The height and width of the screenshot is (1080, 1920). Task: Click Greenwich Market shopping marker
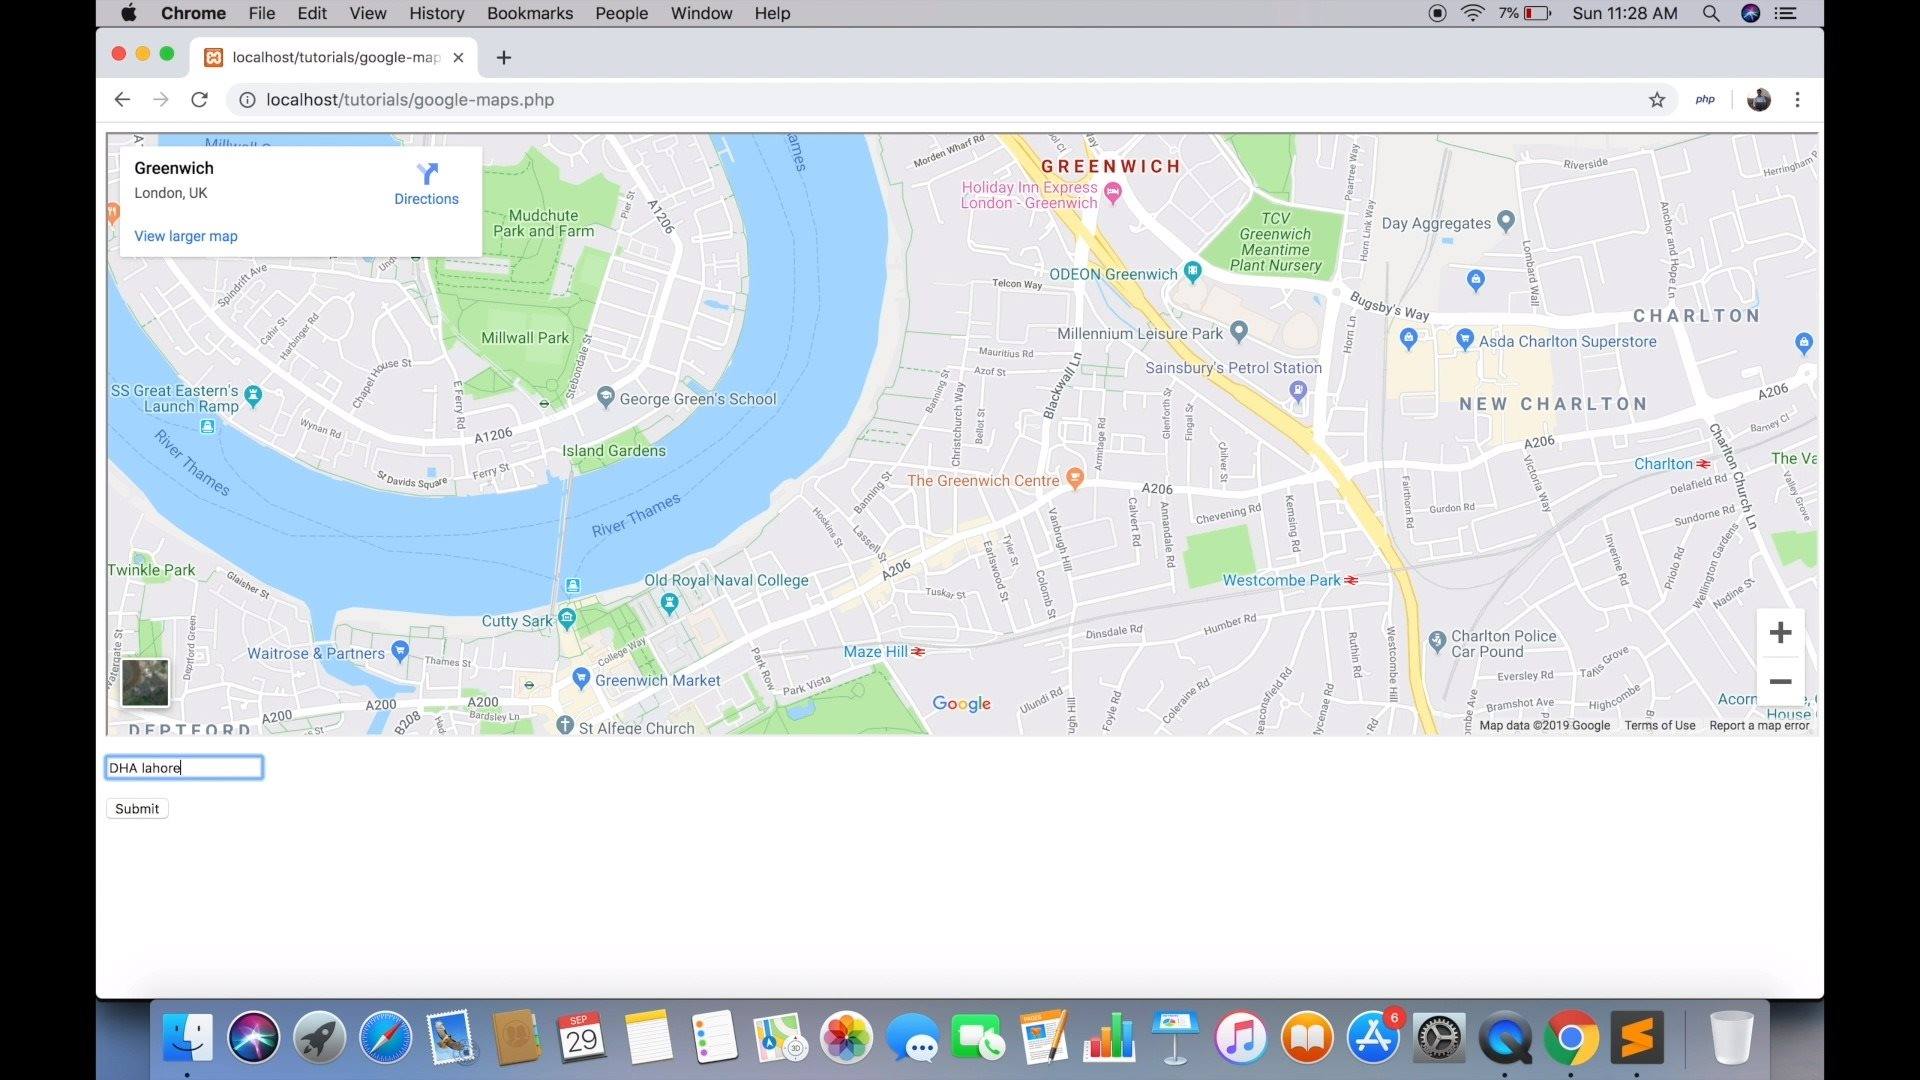580,678
